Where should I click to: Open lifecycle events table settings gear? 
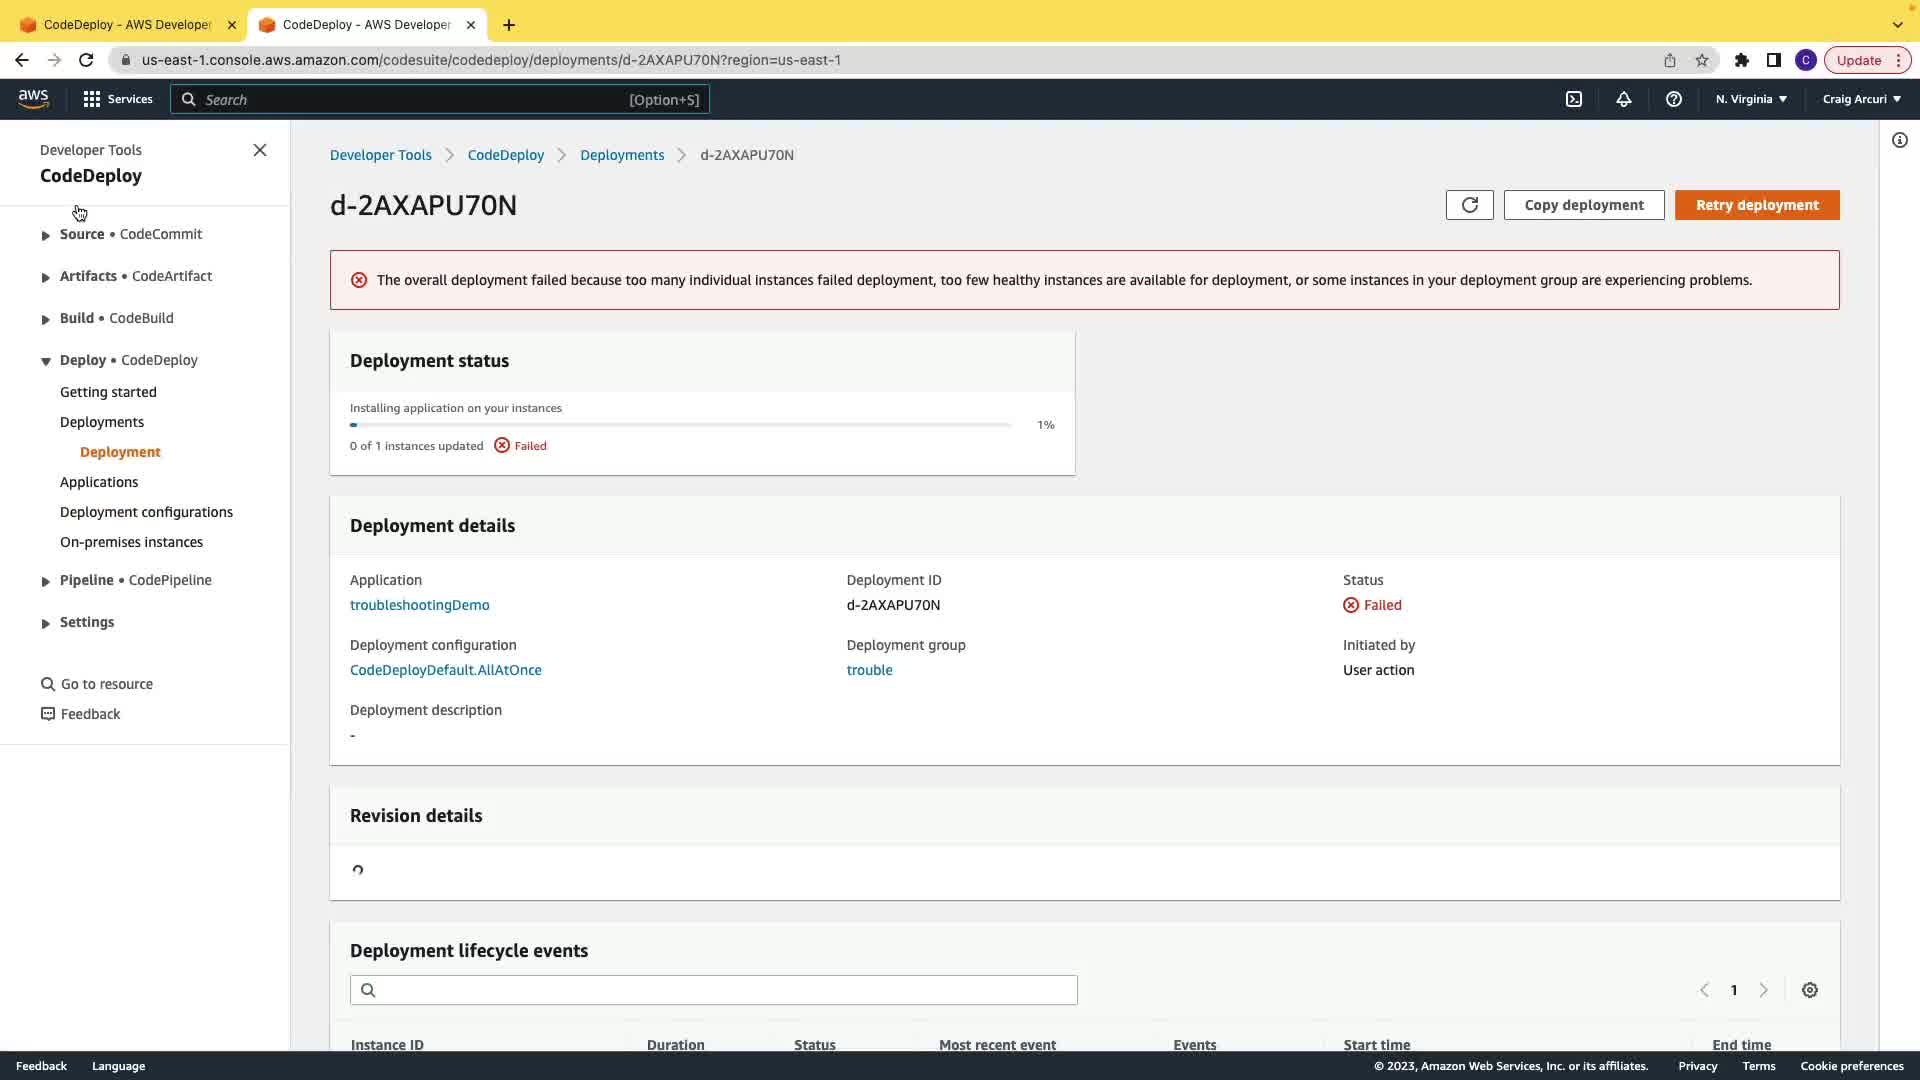(1809, 990)
